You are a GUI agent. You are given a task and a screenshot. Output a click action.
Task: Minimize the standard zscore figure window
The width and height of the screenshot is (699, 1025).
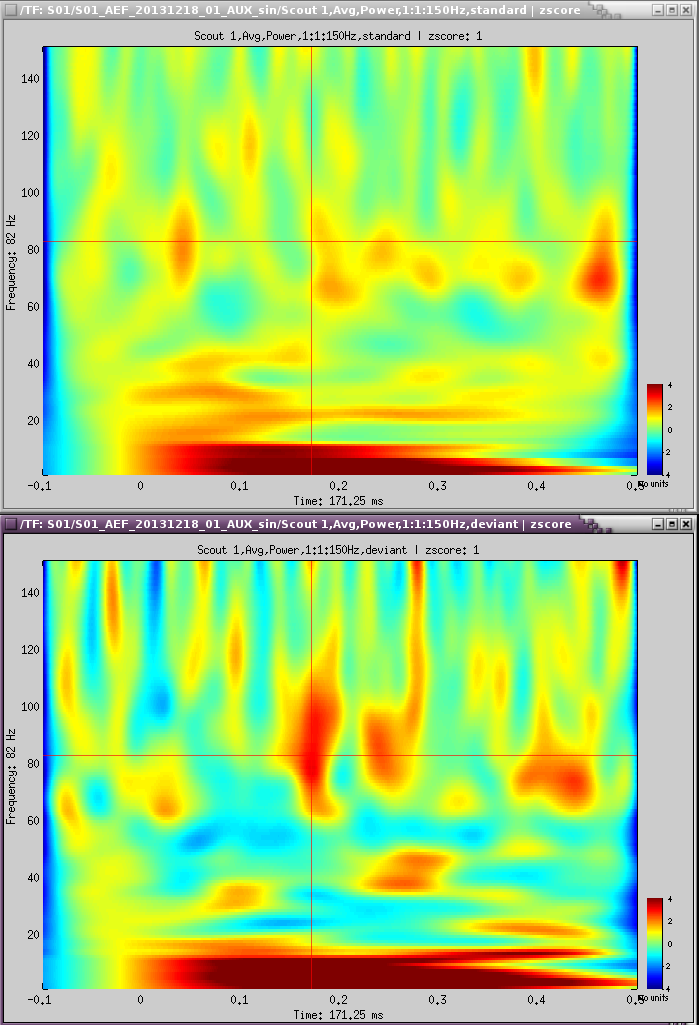click(656, 9)
